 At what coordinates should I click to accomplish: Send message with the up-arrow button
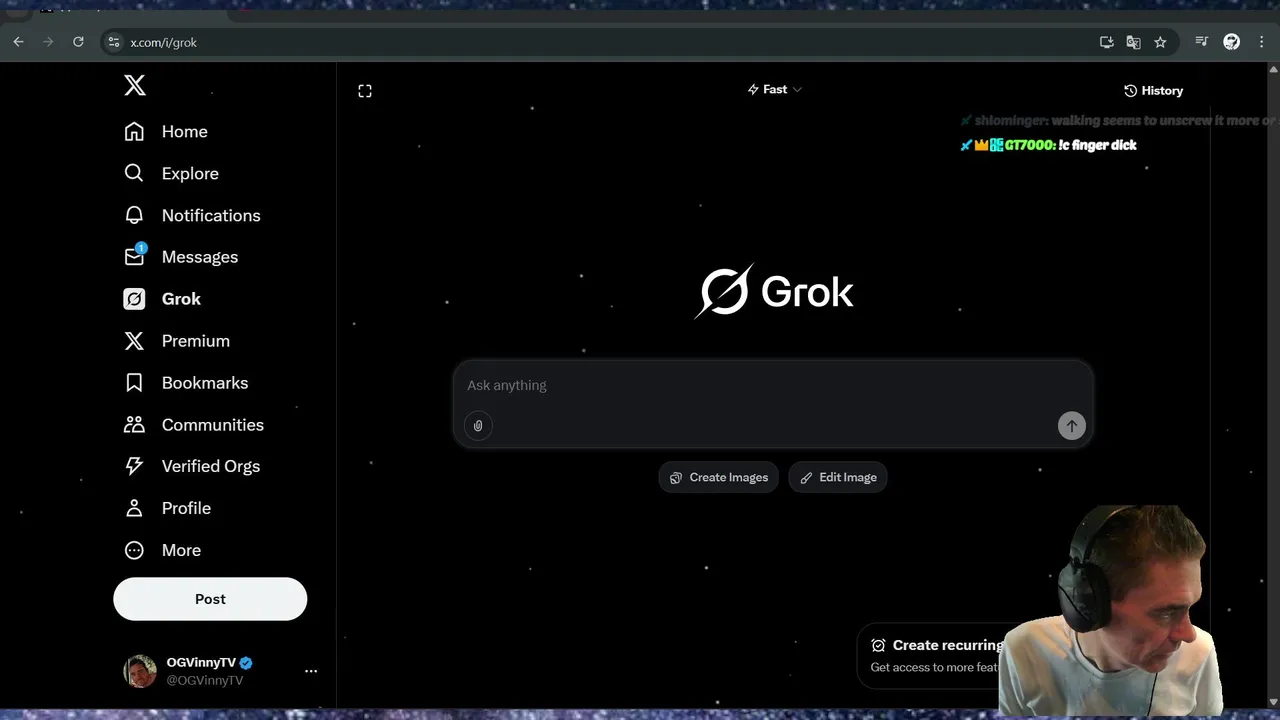pos(1071,426)
